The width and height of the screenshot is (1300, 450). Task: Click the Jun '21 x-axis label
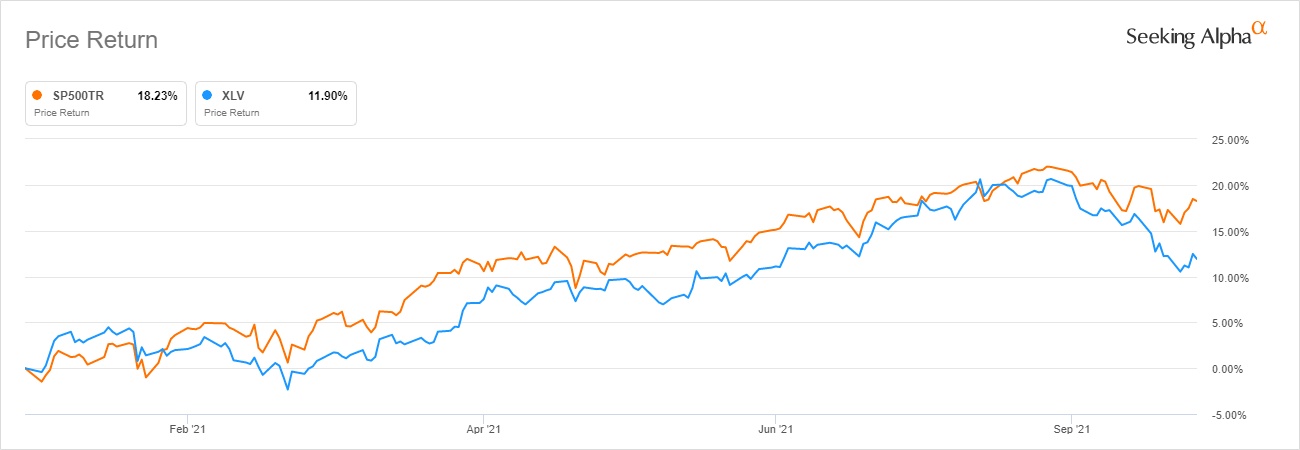coord(777,430)
